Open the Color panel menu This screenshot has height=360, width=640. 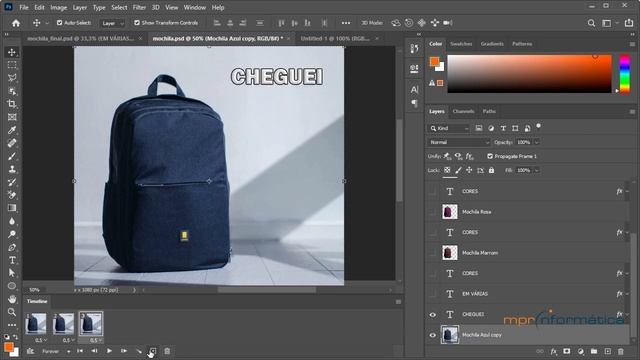pos(632,44)
